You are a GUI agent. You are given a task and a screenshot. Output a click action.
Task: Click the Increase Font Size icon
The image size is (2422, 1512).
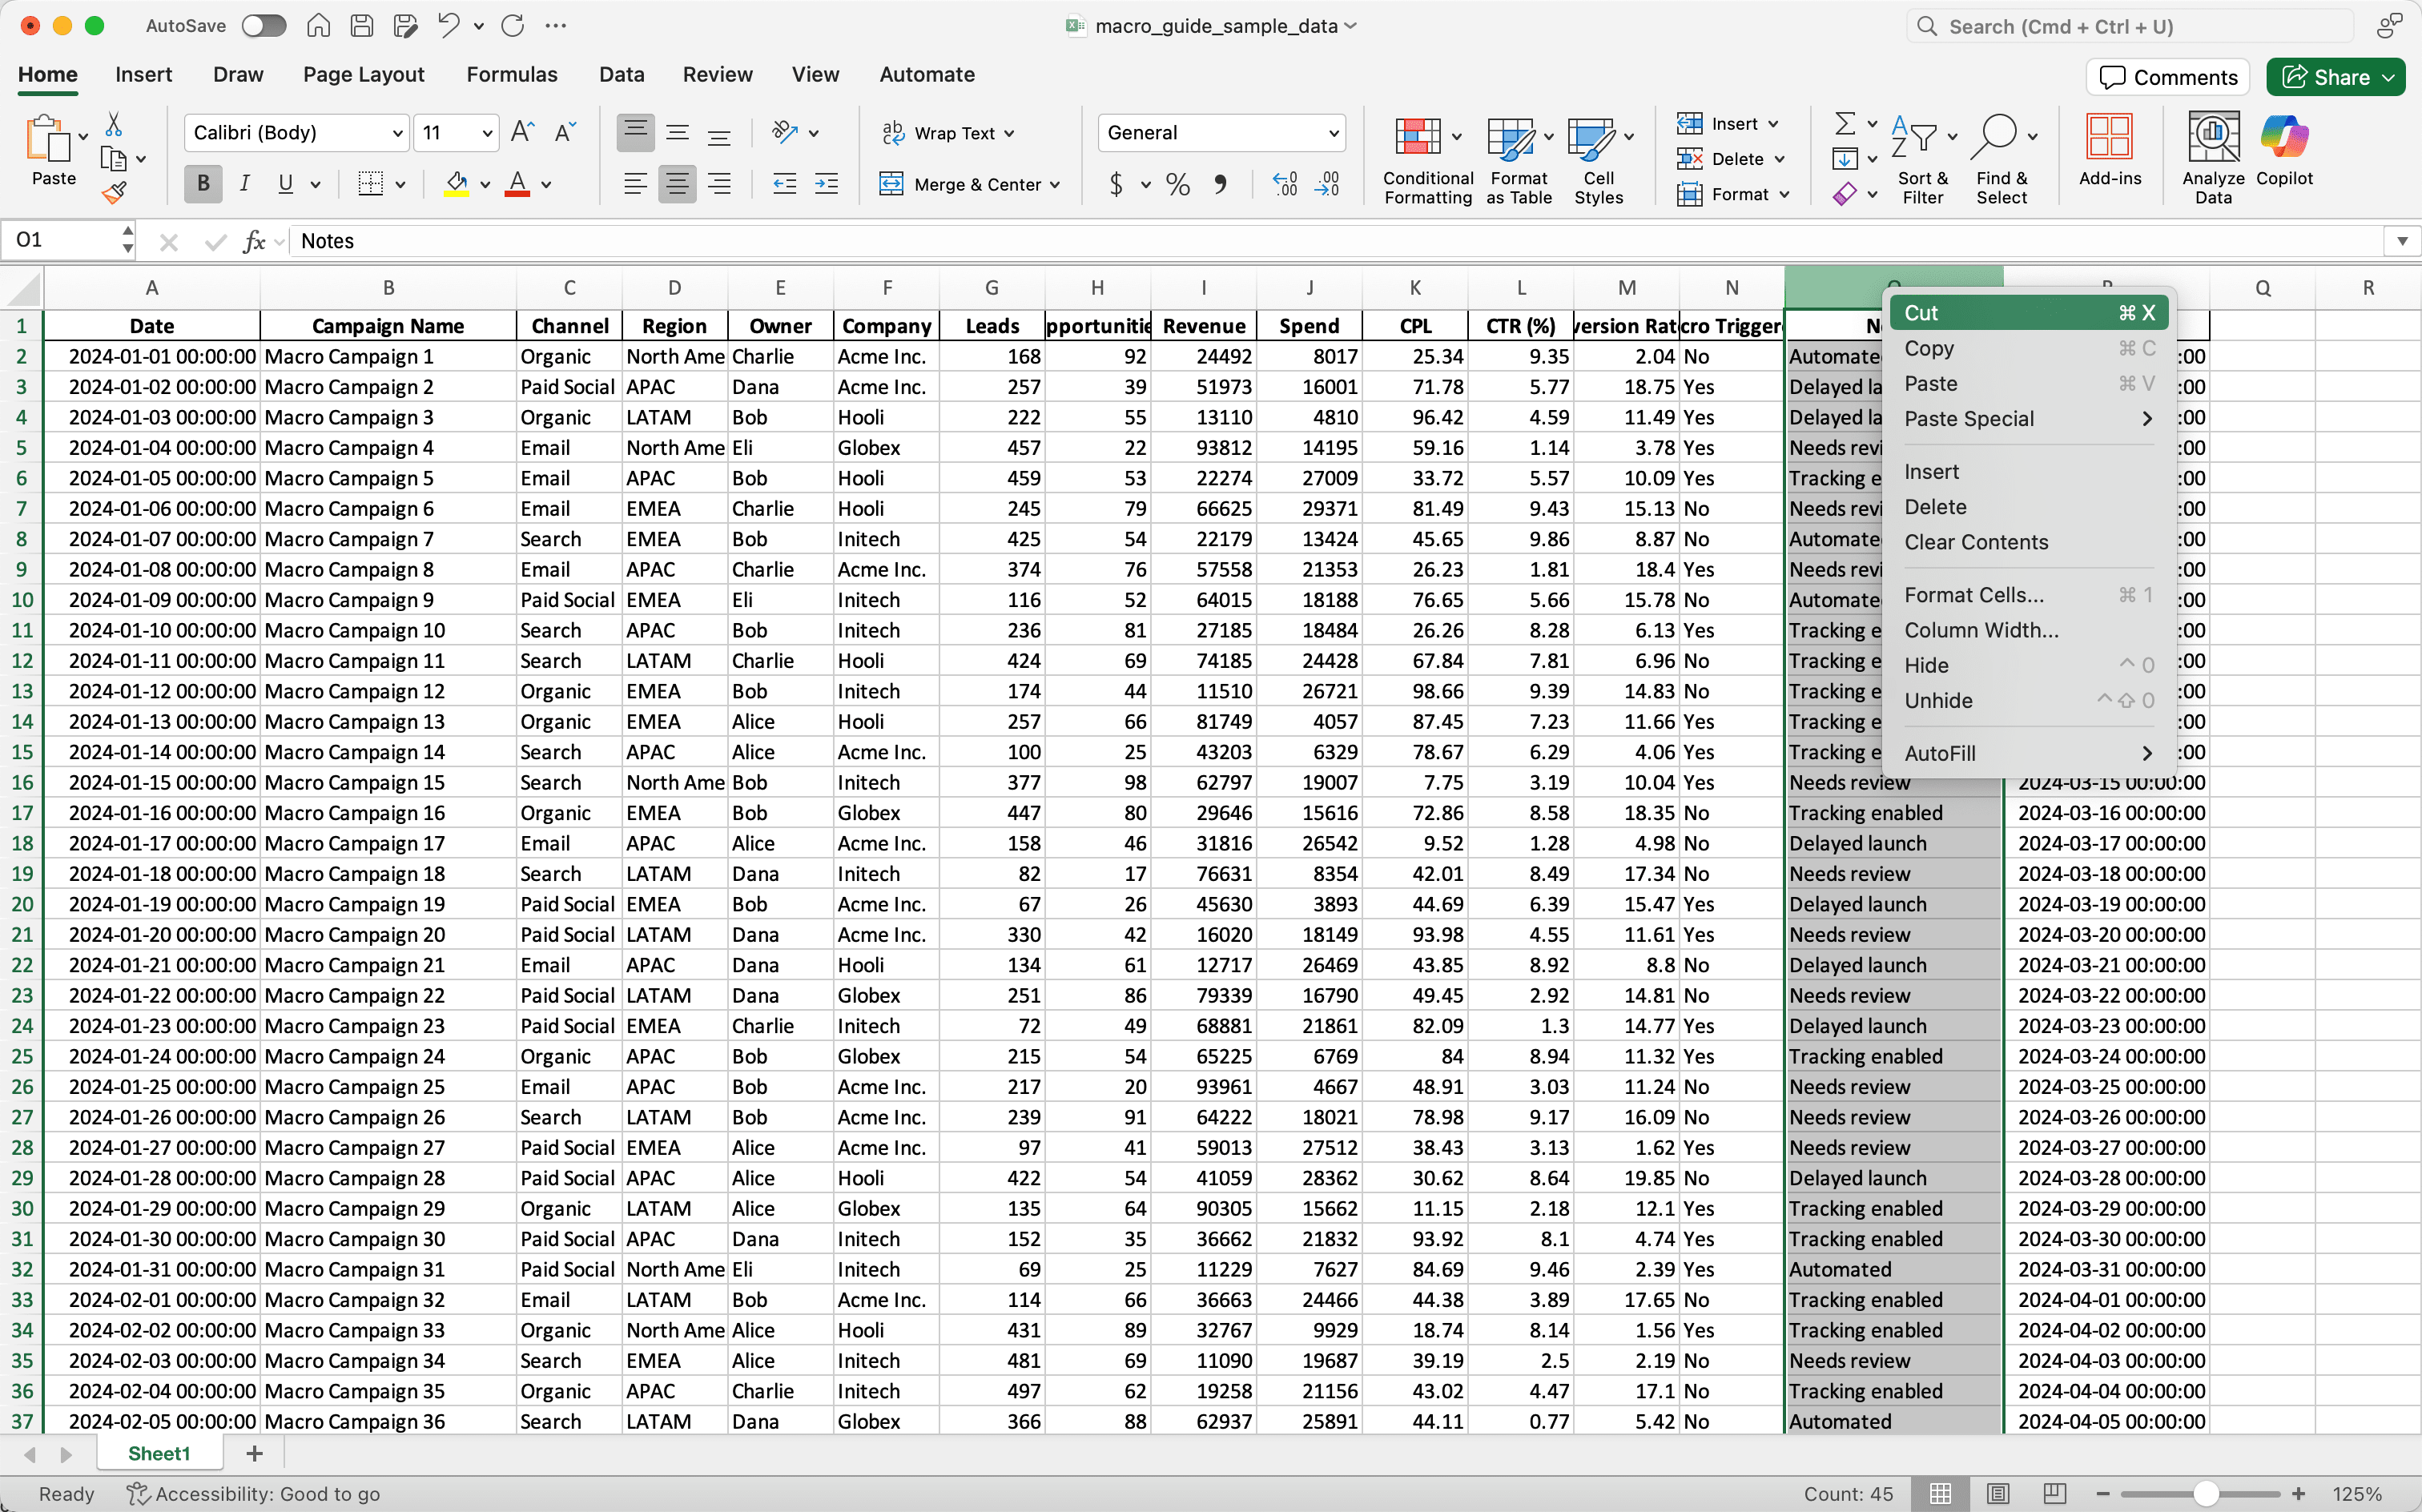pos(522,132)
